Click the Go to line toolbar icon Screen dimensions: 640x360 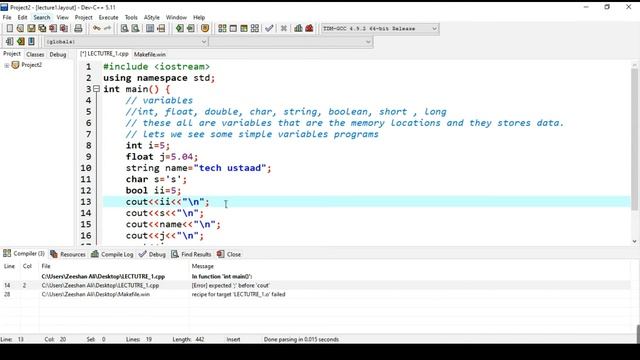tap(161, 28)
